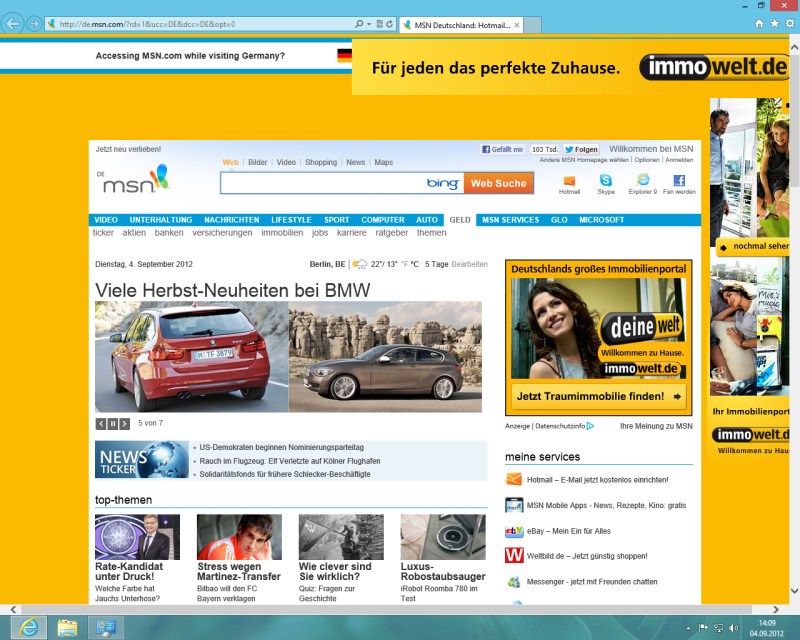Click the Messenger icon in meine services
Screen dimensions: 800x640
514,582
